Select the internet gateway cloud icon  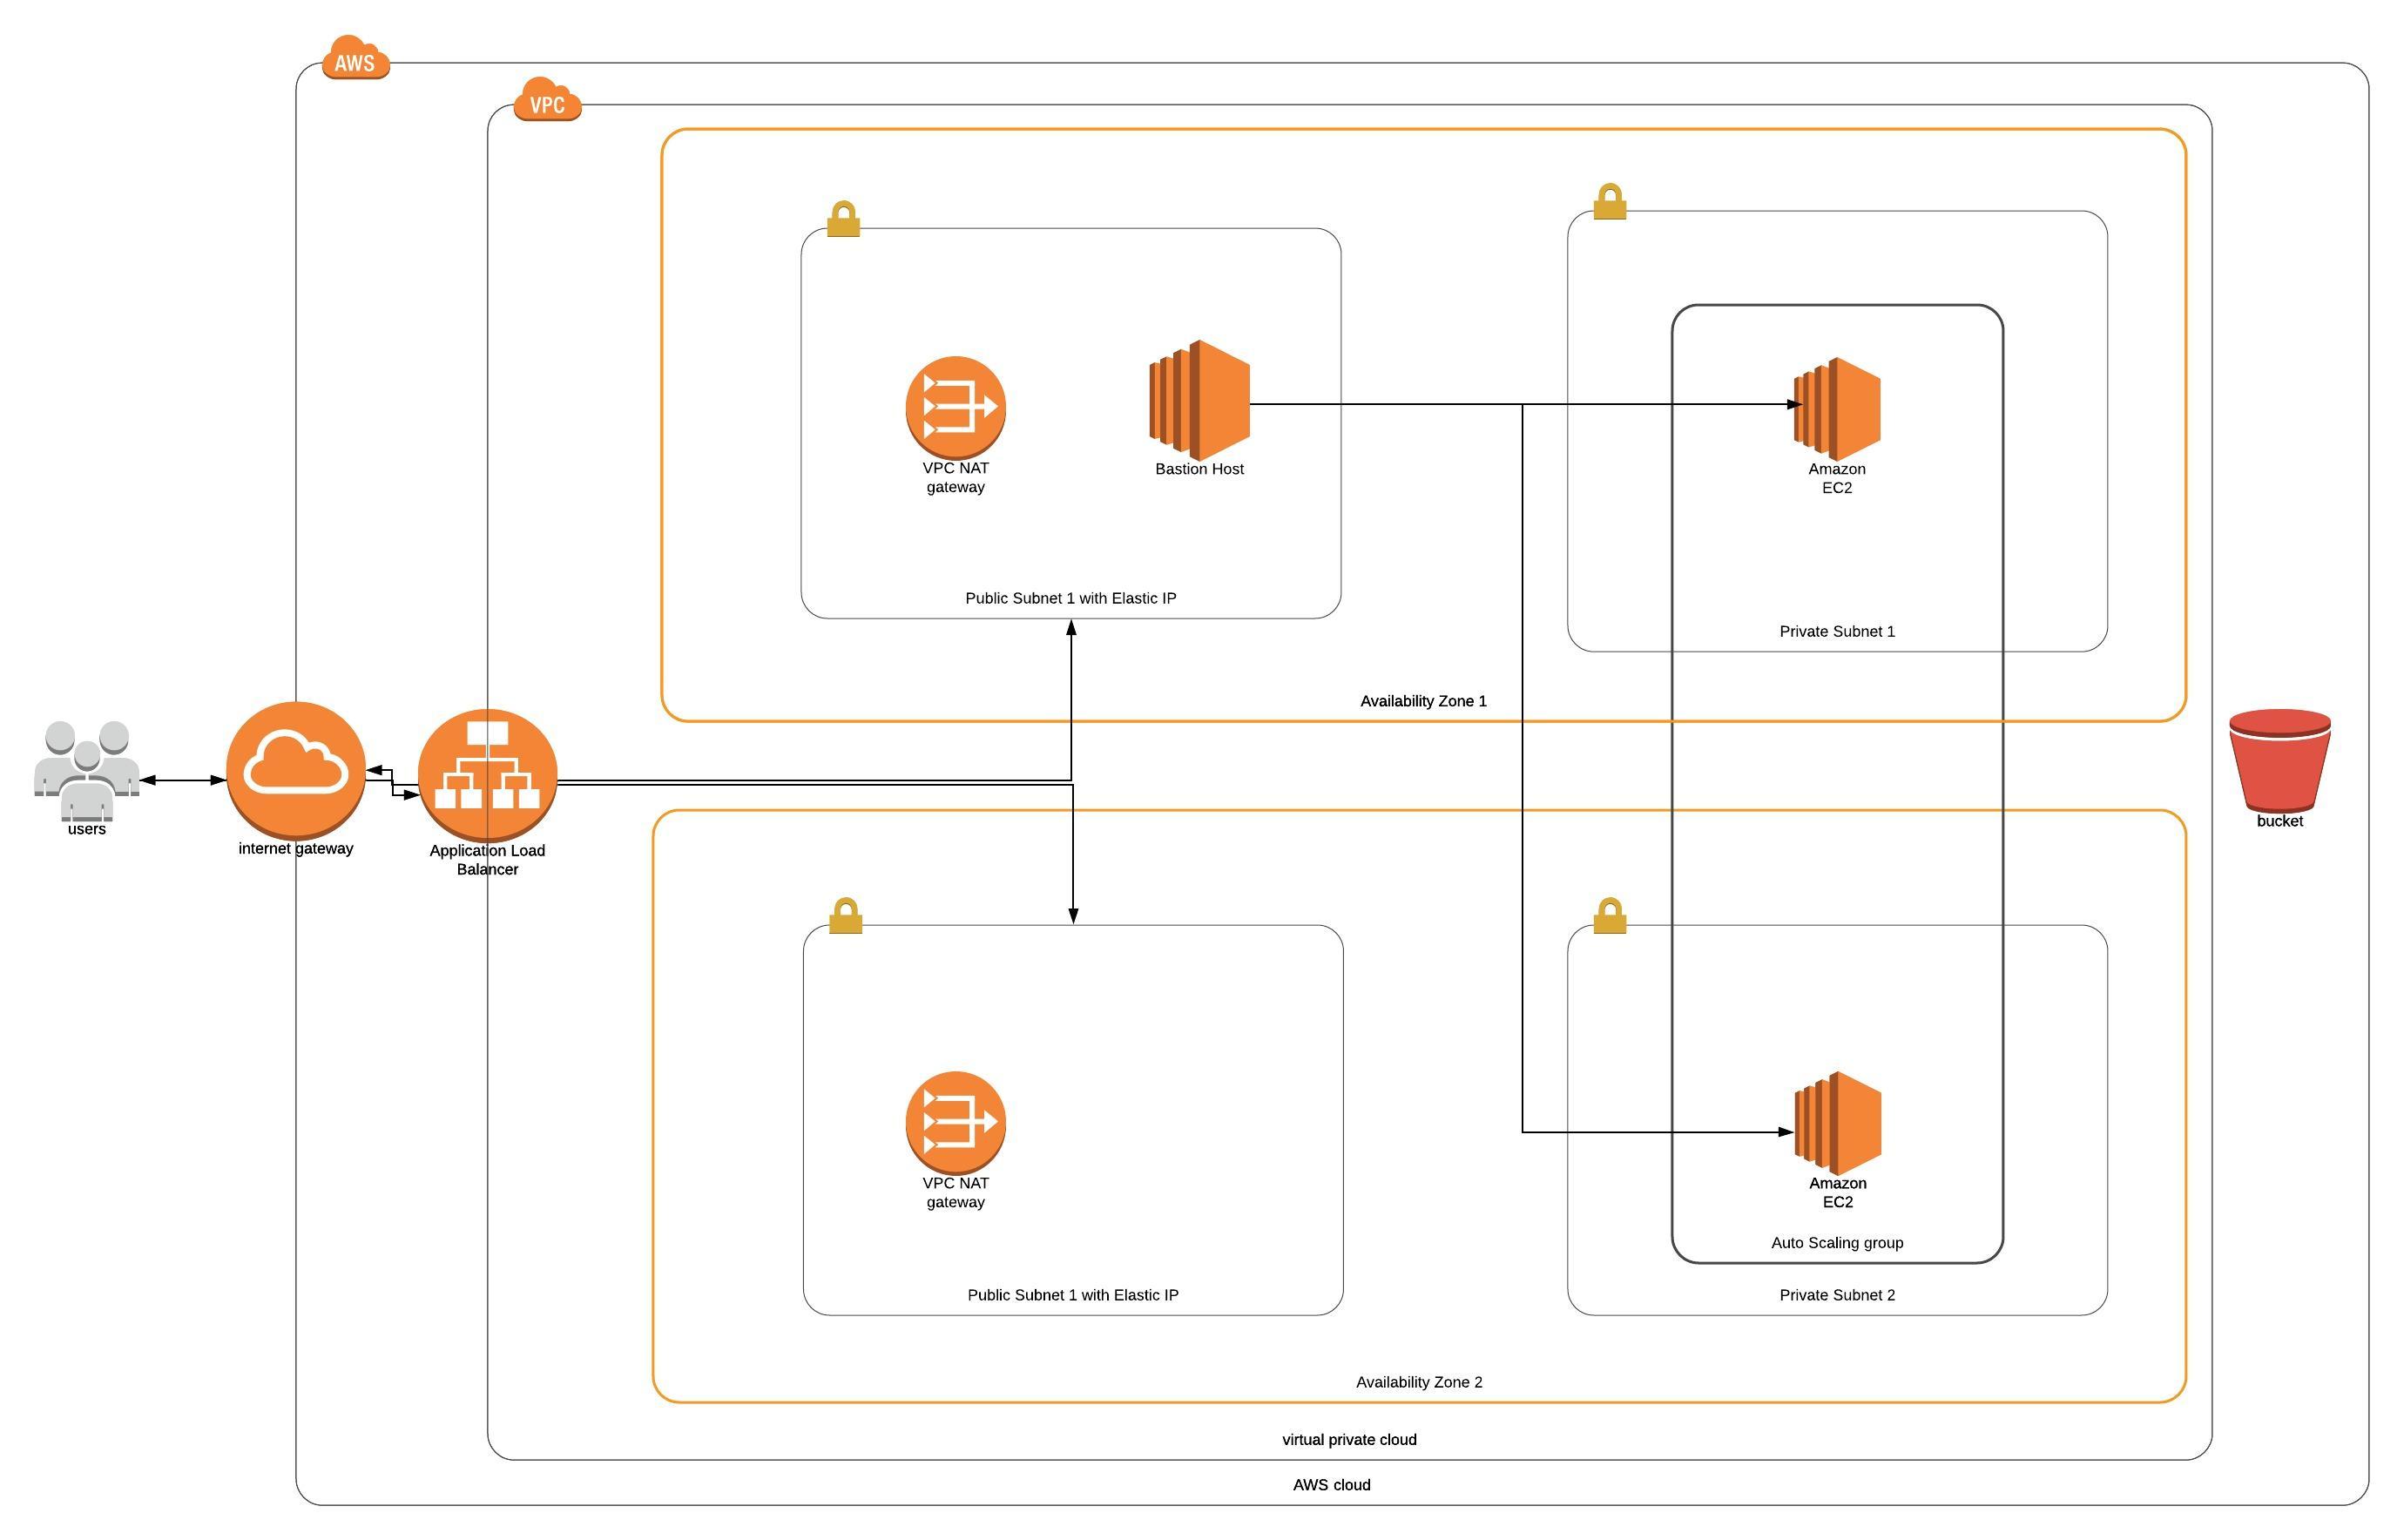point(295,770)
